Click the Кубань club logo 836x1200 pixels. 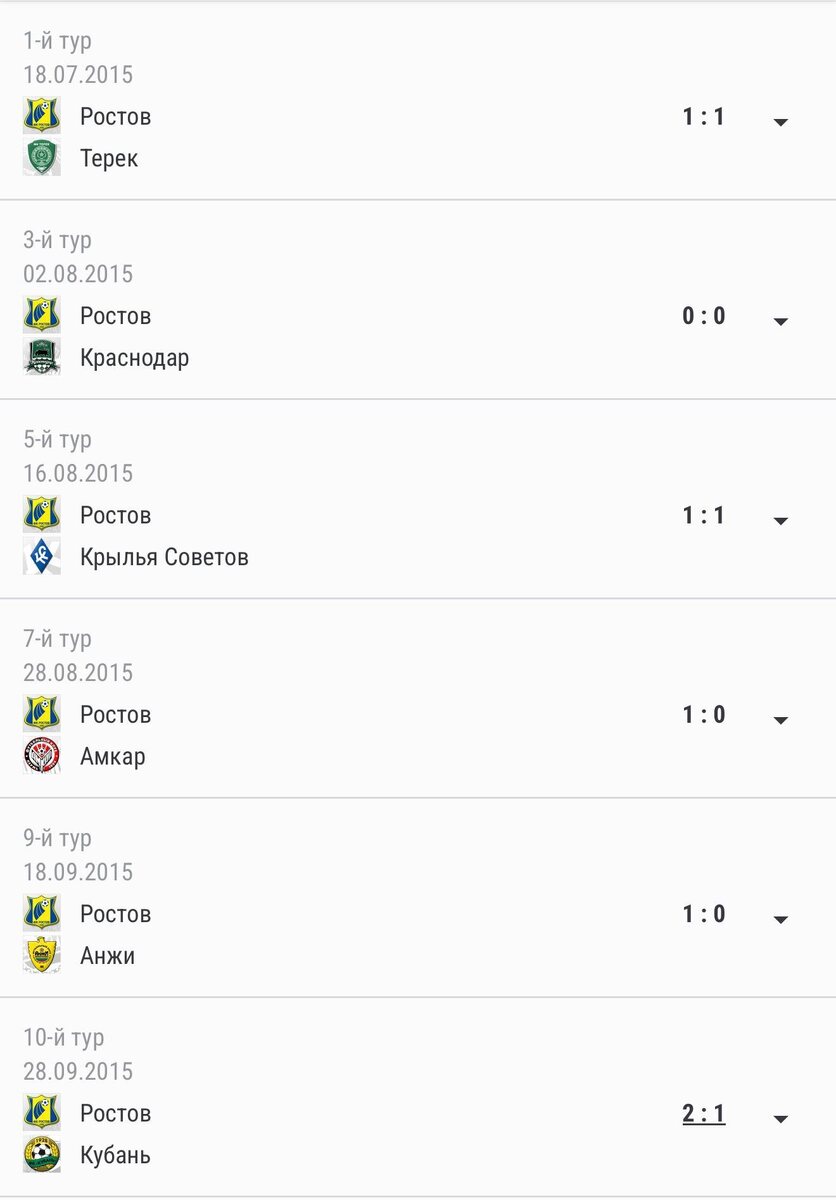(42, 1155)
